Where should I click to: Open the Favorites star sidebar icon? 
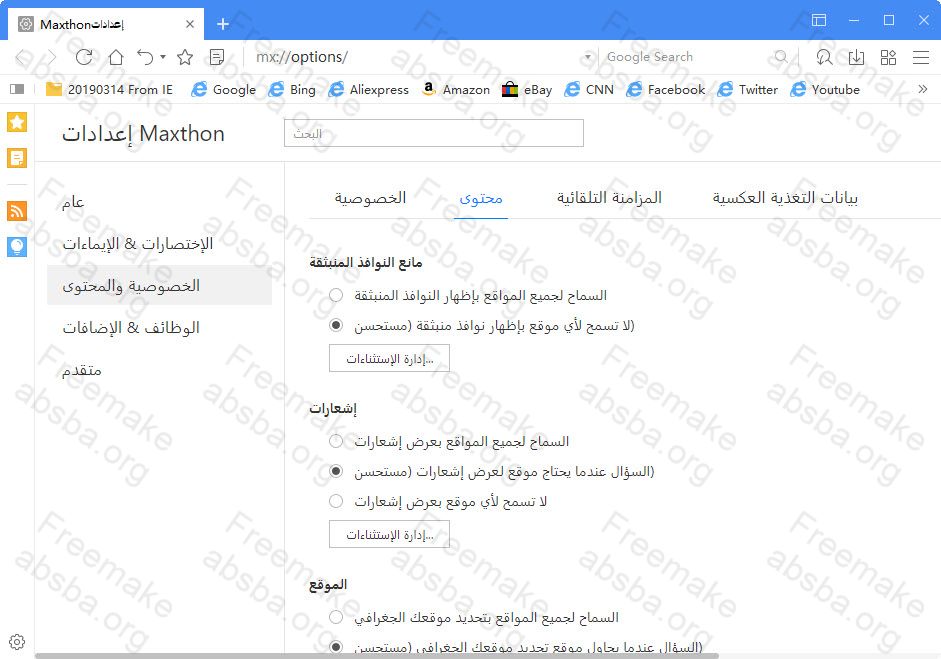tap(17, 122)
